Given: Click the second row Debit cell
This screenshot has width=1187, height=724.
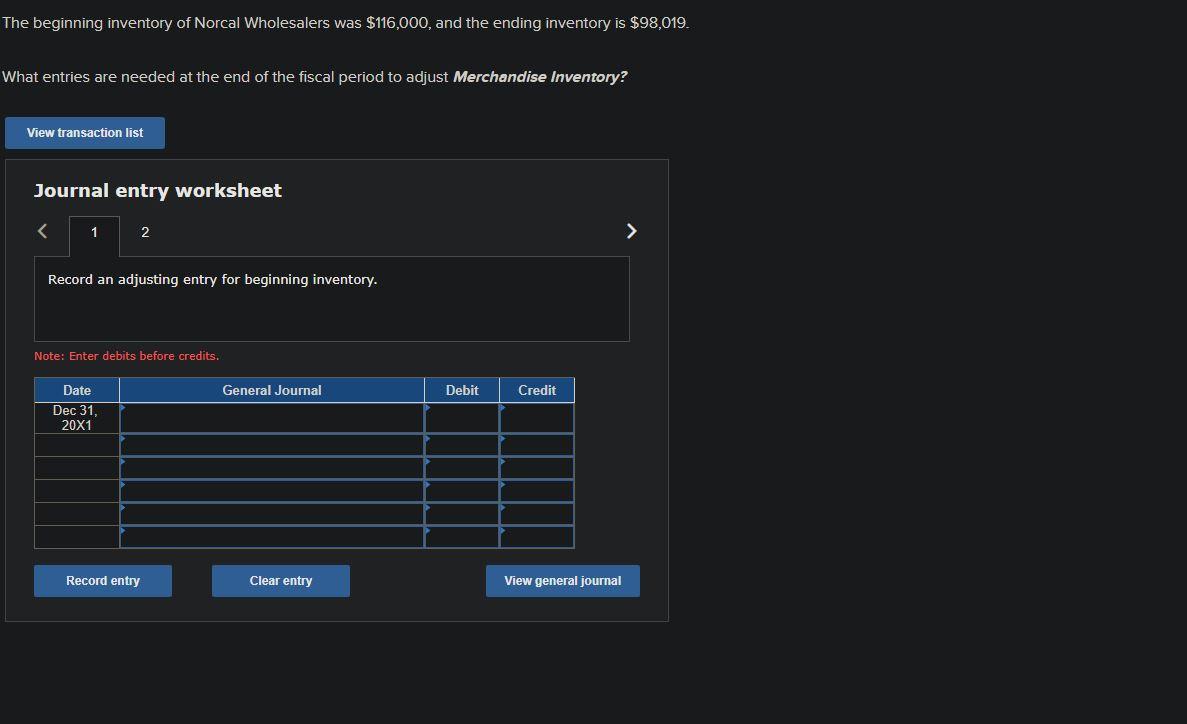Looking at the screenshot, I should click(462, 445).
